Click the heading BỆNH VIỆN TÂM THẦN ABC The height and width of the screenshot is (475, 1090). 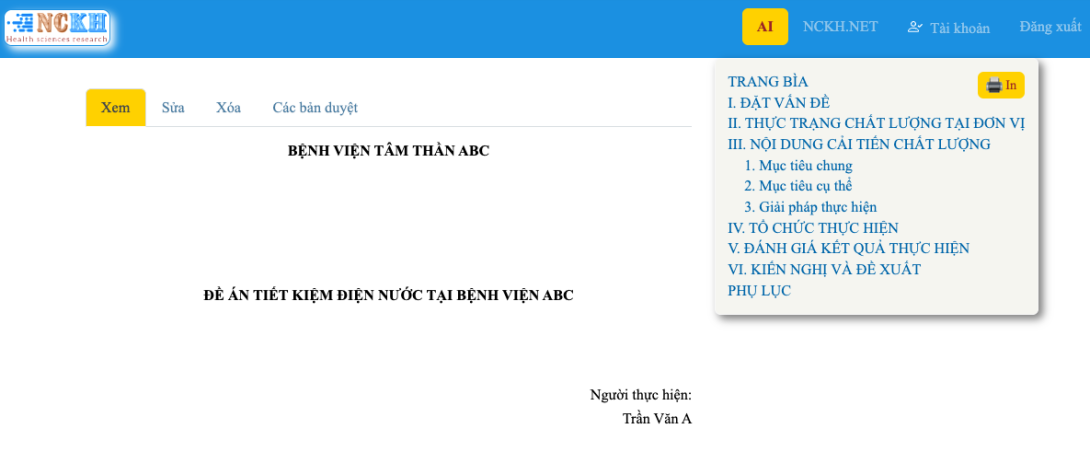coord(389,151)
